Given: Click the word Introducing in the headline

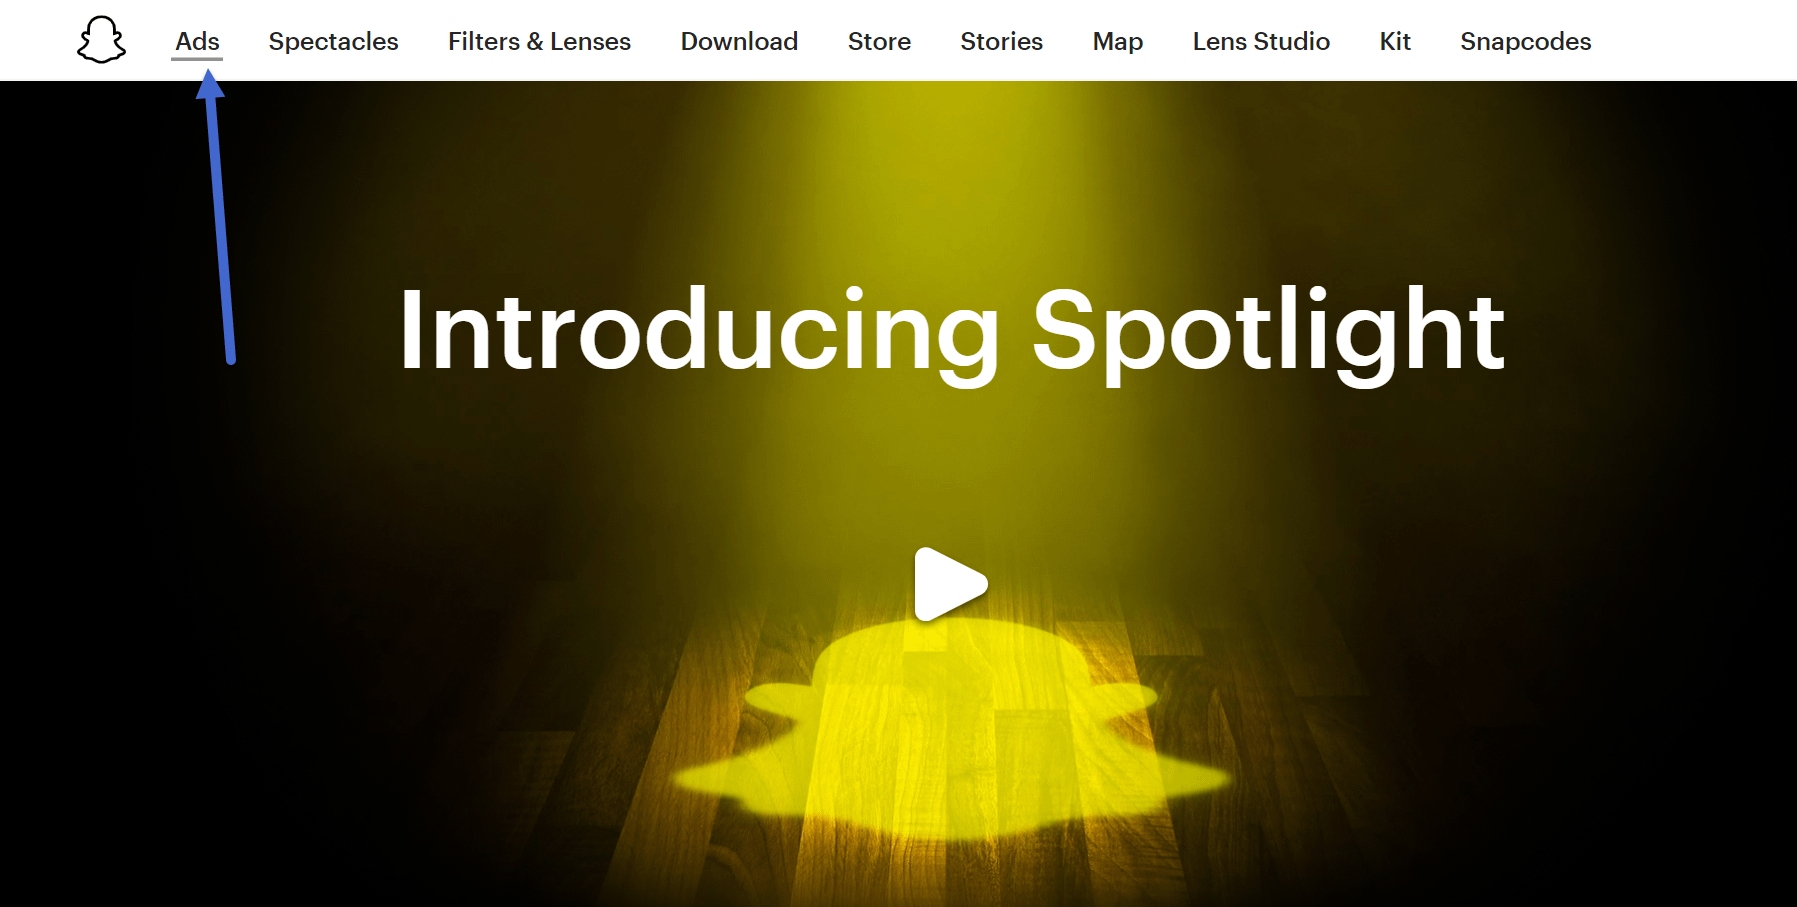Looking at the screenshot, I should tap(699, 332).
